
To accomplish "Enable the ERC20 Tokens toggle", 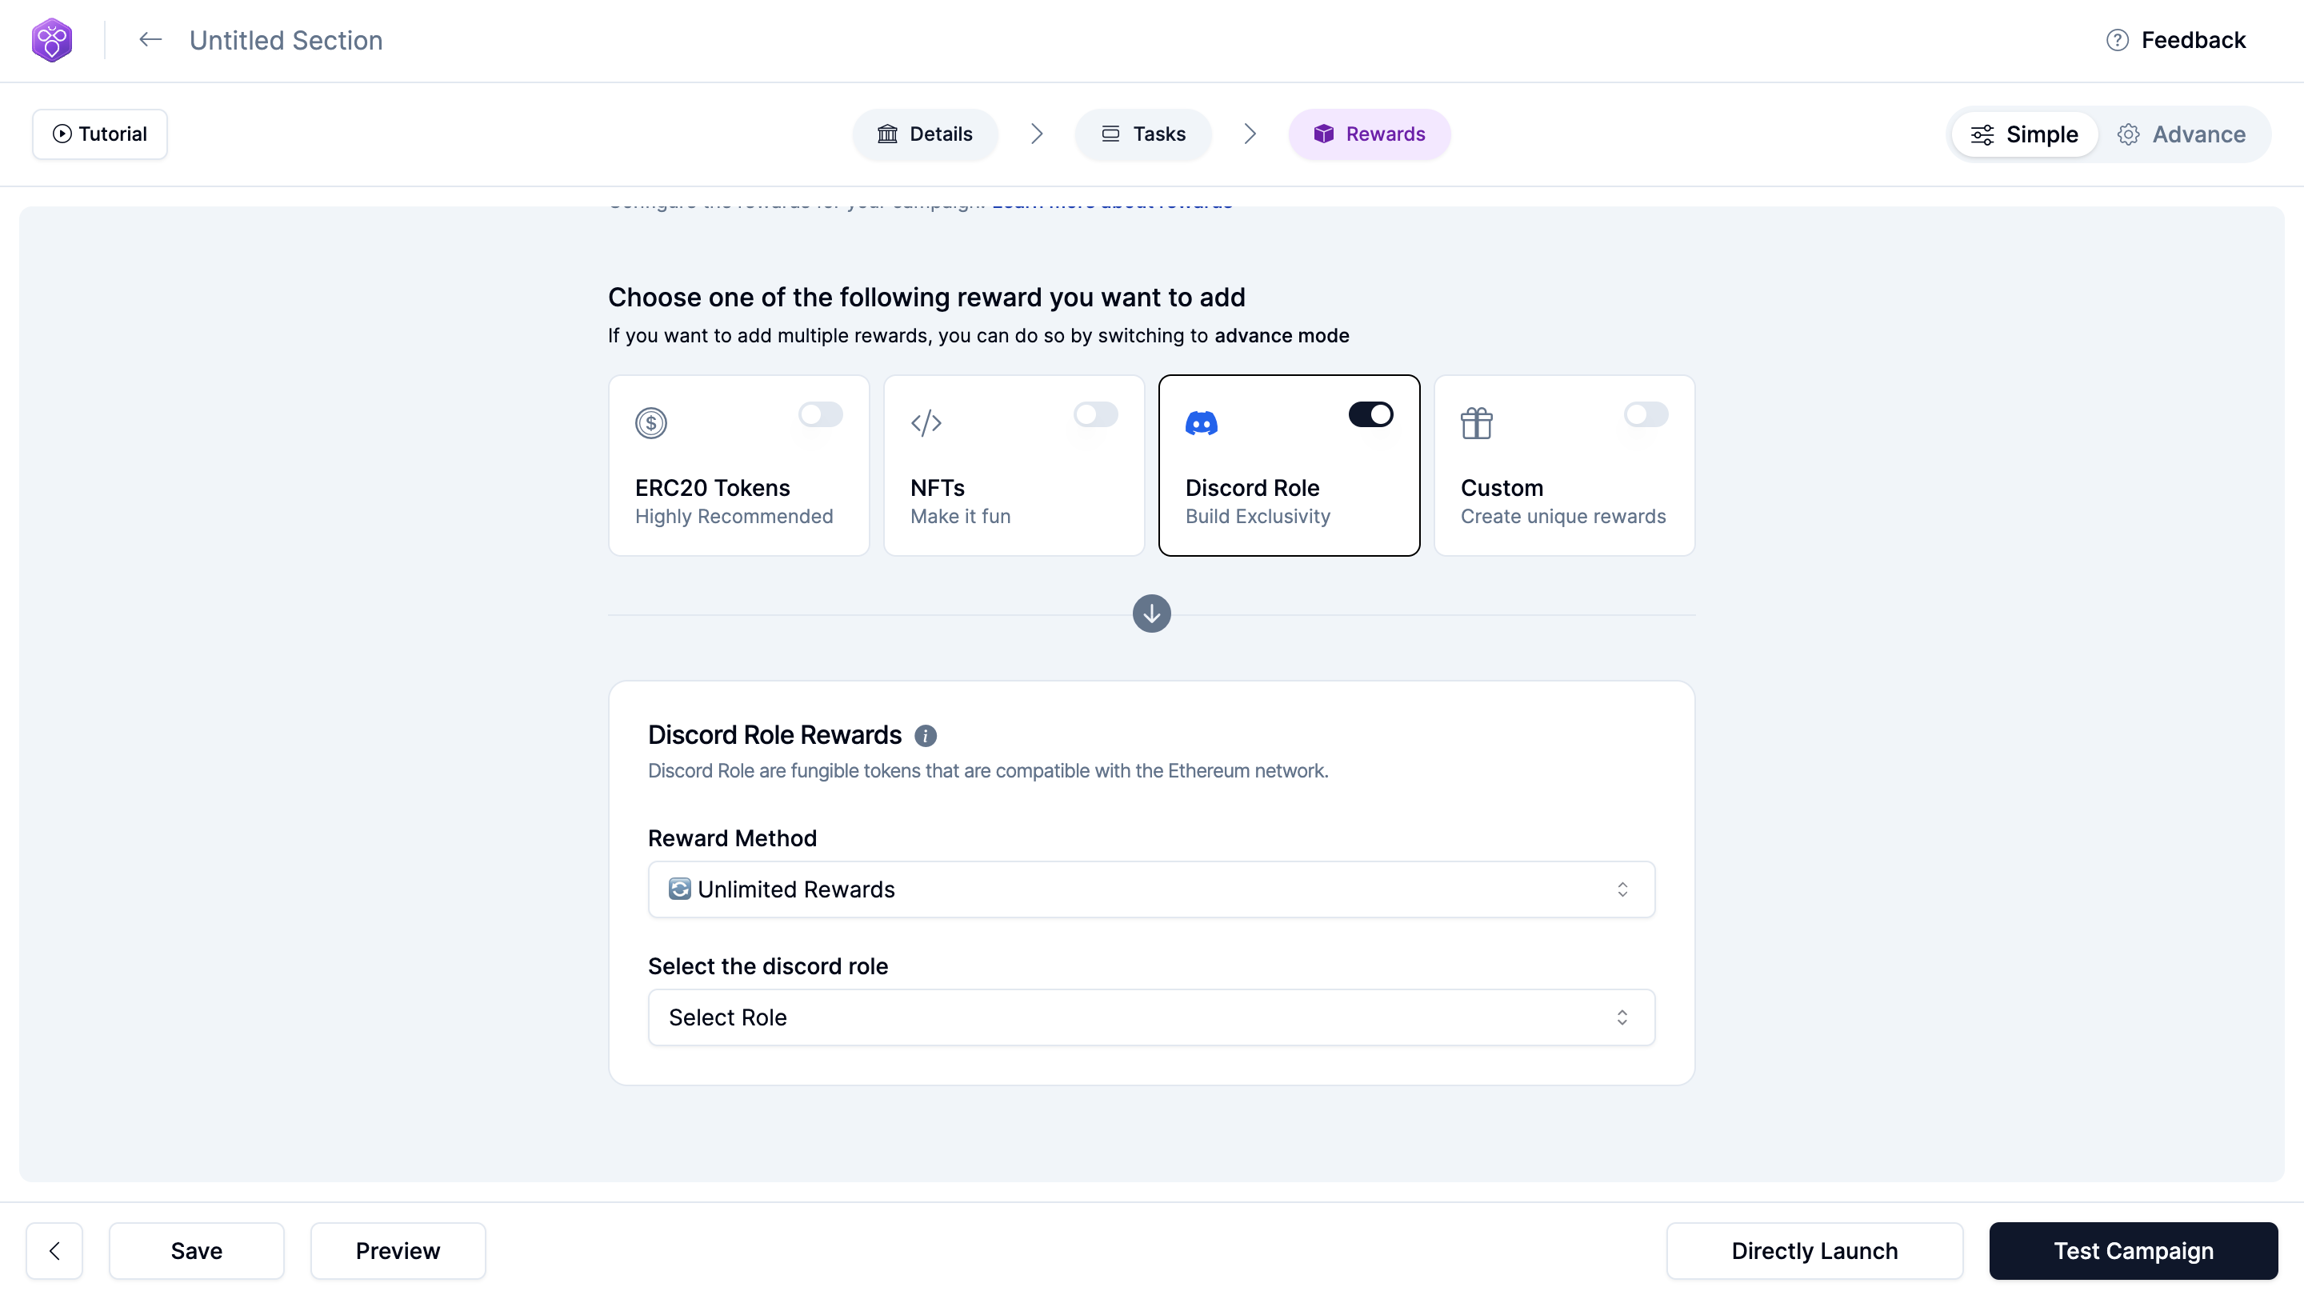I will 820,414.
